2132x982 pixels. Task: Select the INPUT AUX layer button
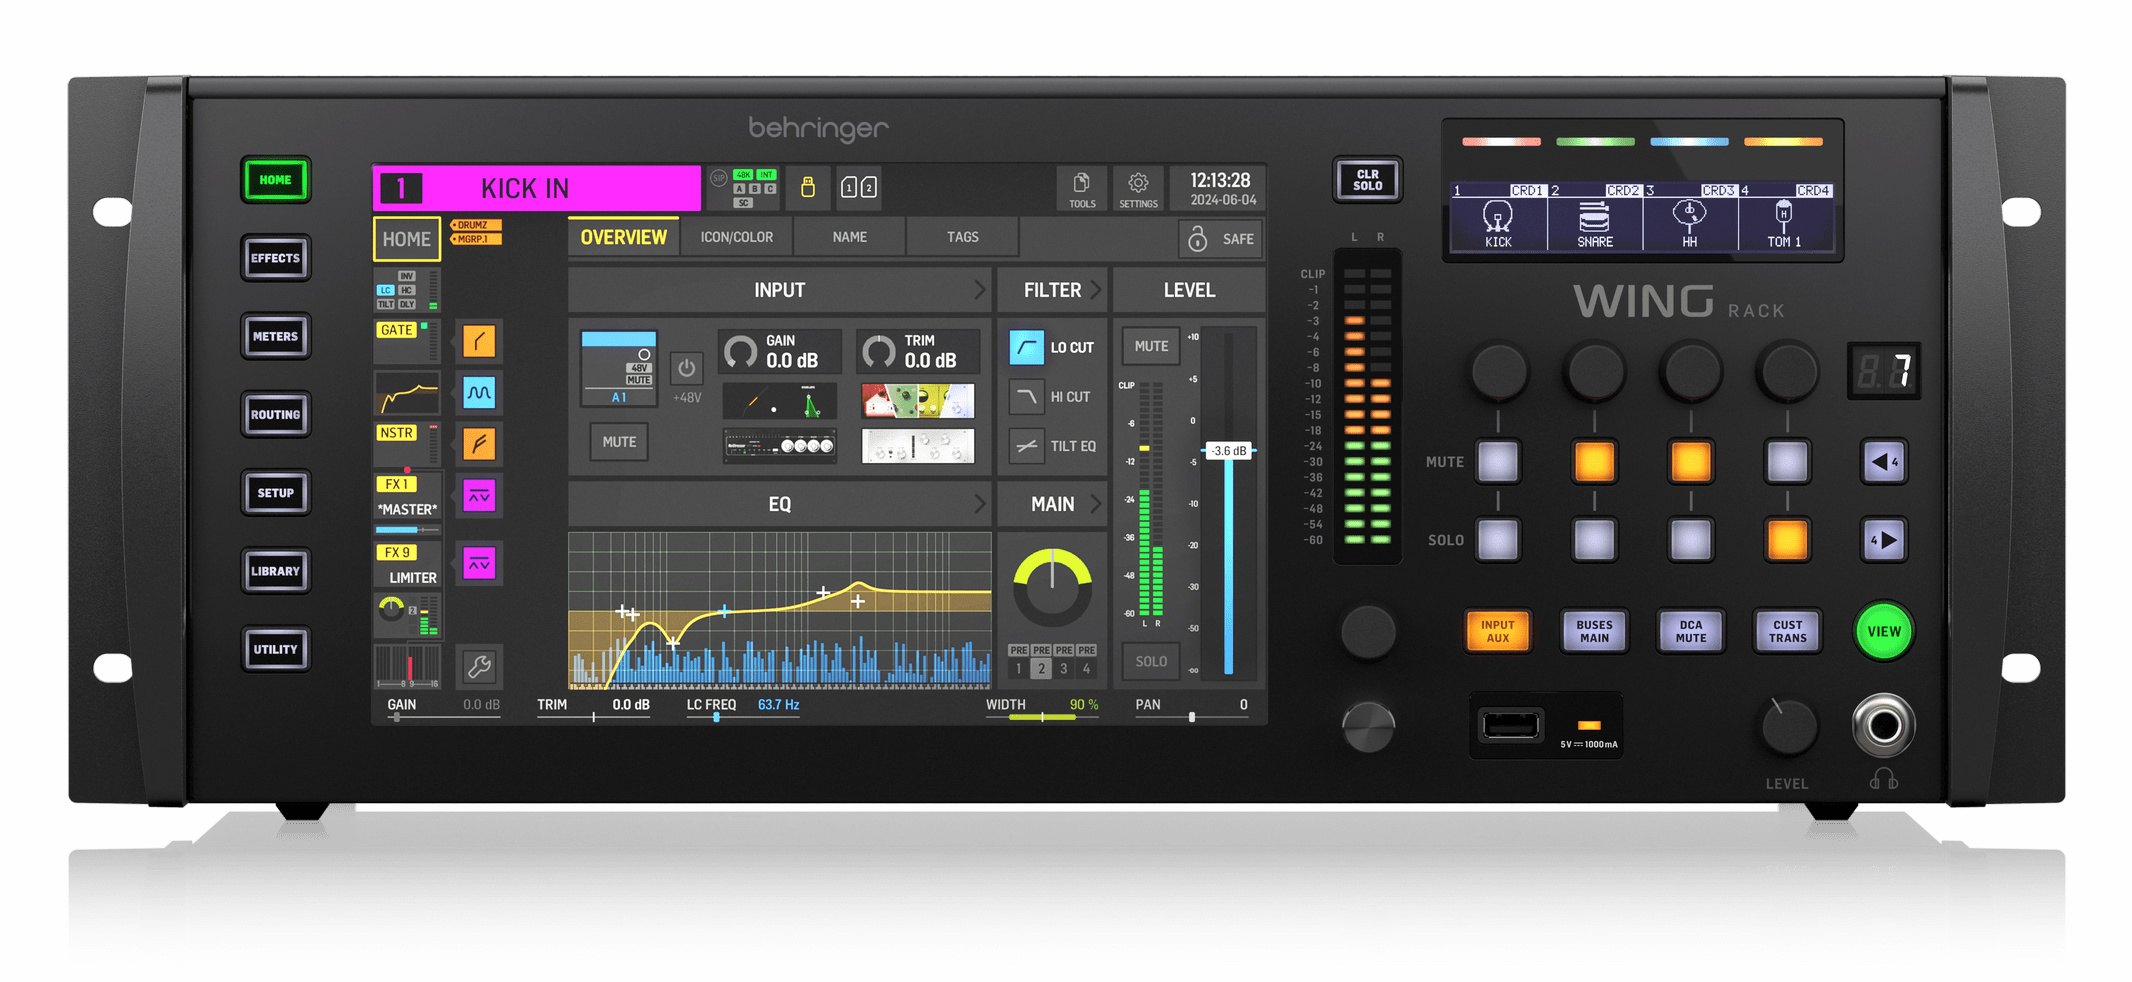(x=1497, y=631)
